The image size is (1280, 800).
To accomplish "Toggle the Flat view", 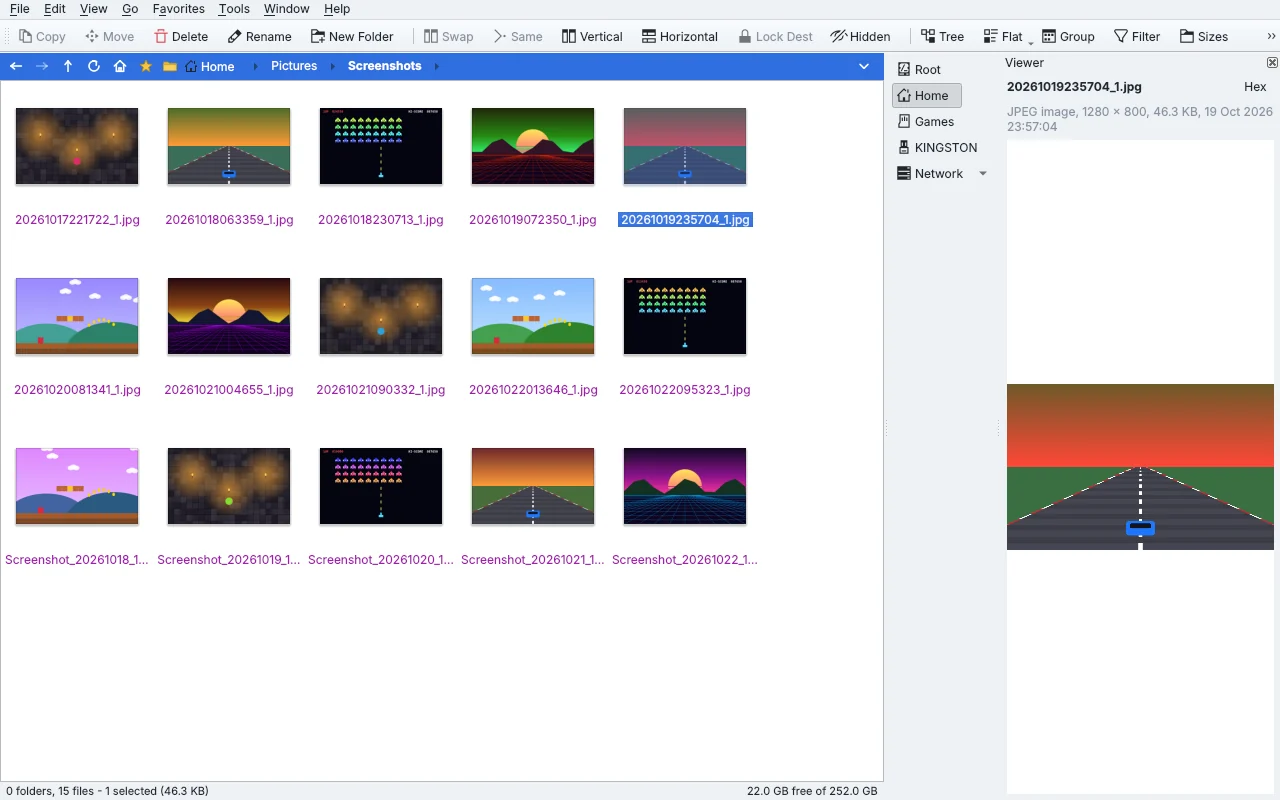I will pyautogui.click(x=1003, y=36).
